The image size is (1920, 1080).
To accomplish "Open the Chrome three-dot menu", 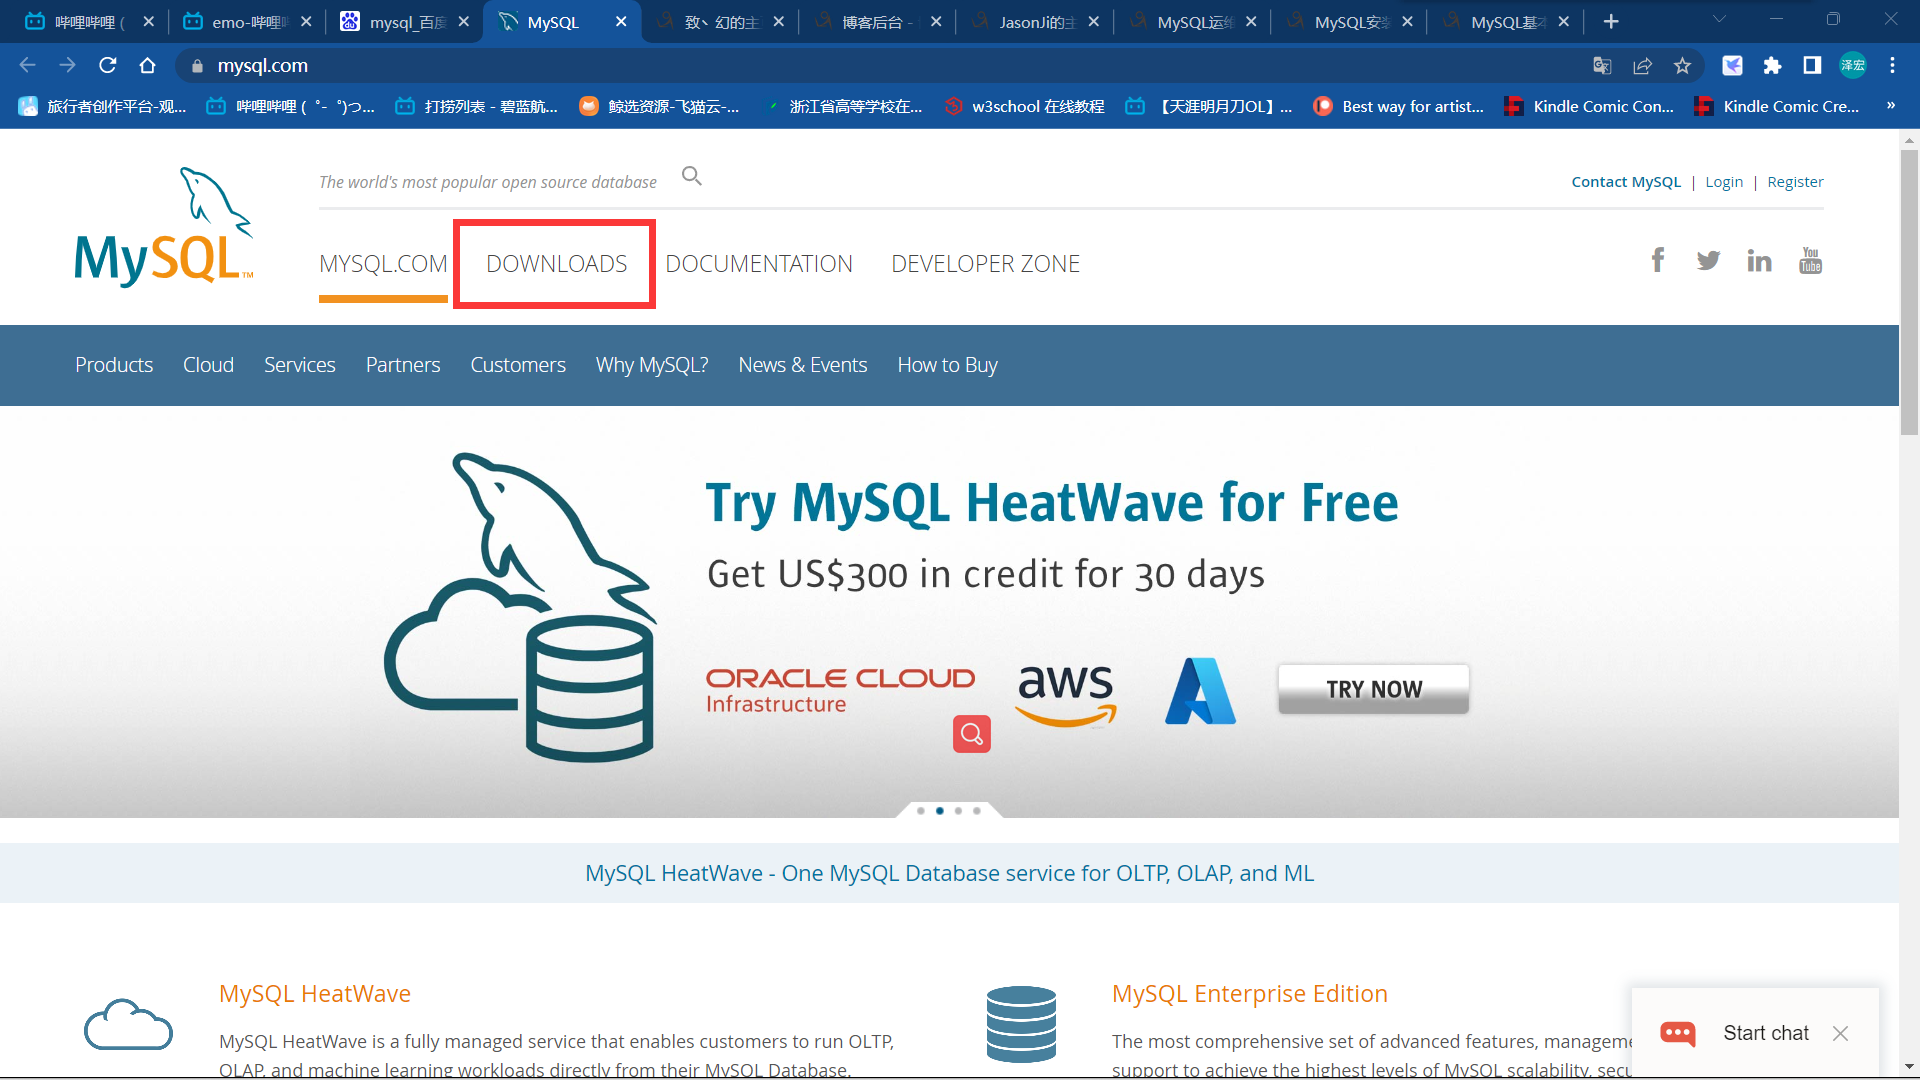I will [x=1892, y=65].
